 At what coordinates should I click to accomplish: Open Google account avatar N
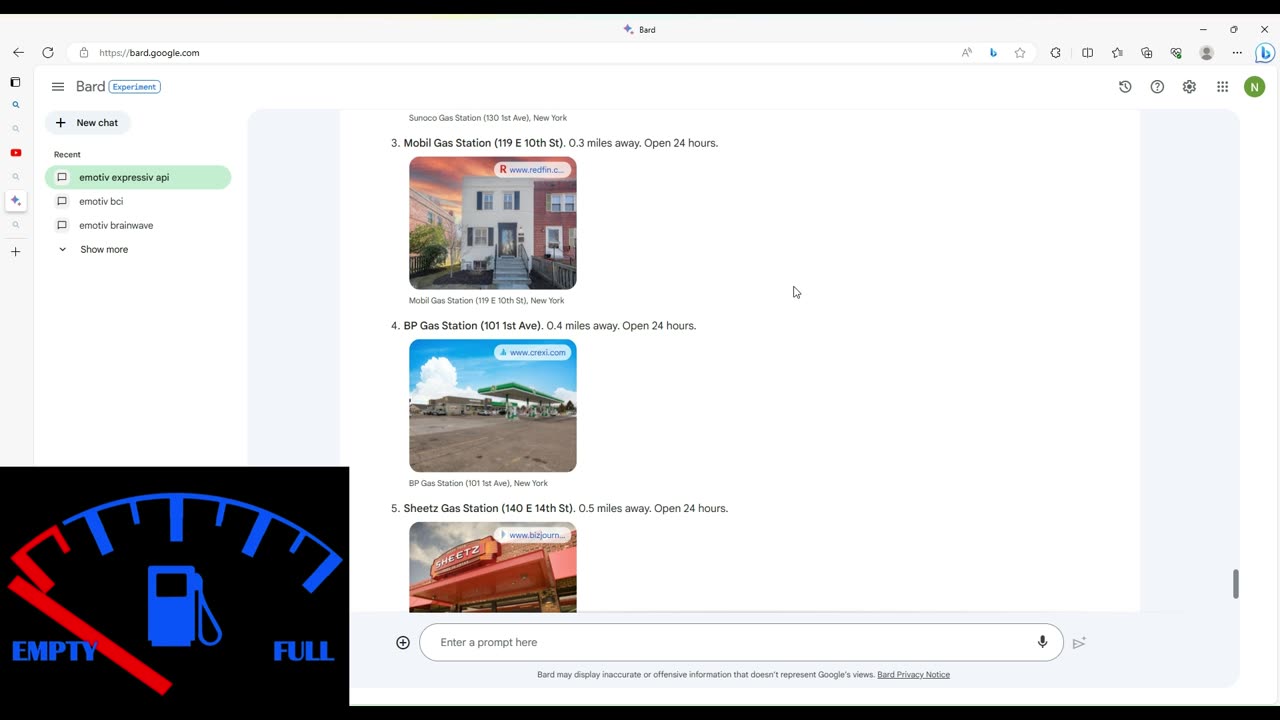(1254, 87)
